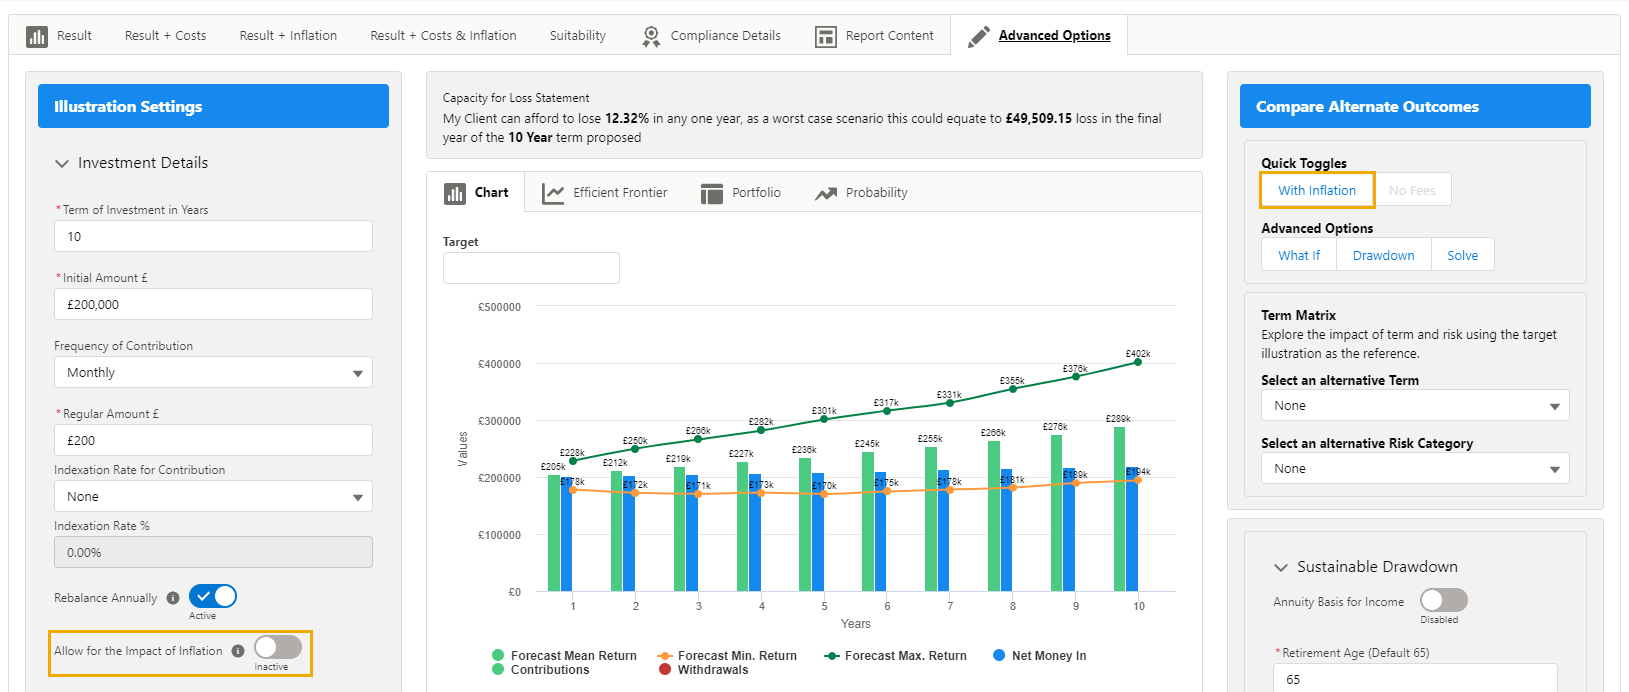Viewport: 1629px width, 692px height.
Task: Collapse the Investment Details section
Action: click(62, 163)
